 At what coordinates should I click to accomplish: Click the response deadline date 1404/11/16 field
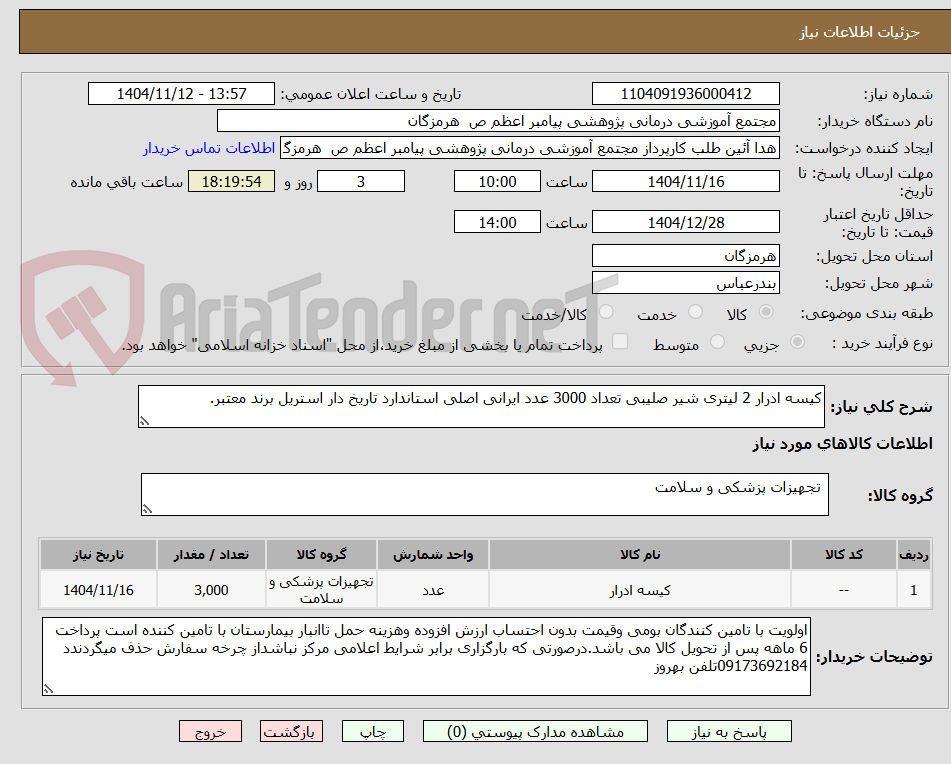[685, 181]
